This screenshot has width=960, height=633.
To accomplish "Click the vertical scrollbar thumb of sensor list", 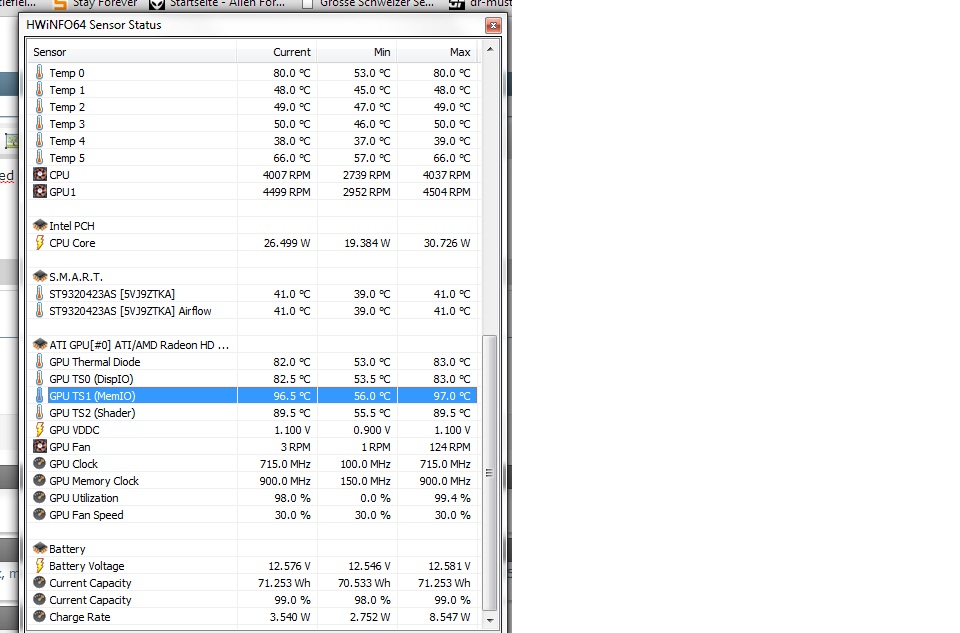I will 489,473.
